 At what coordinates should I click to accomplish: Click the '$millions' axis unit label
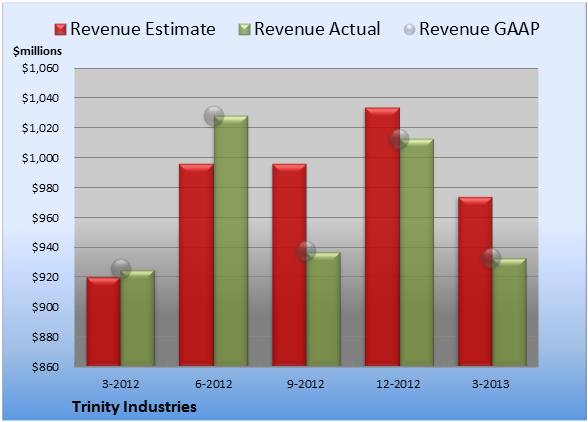37,51
